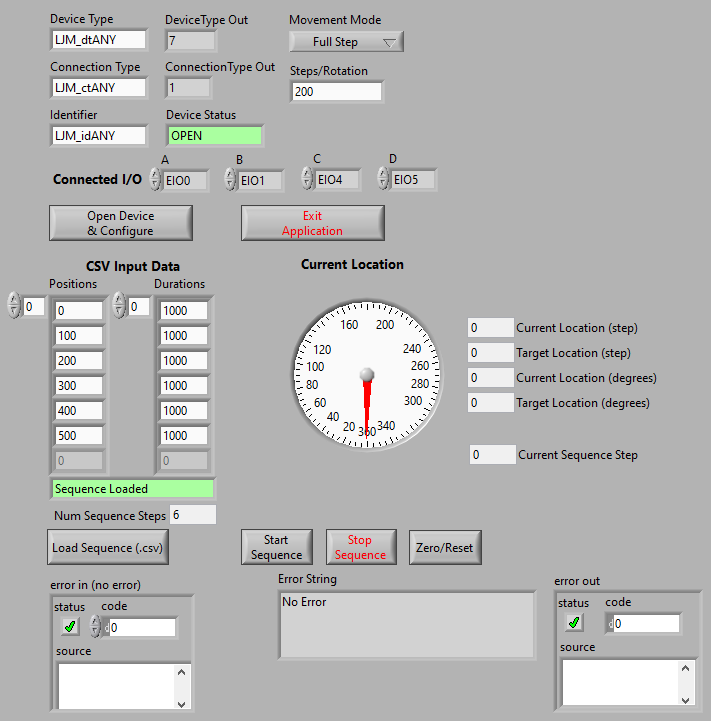Click the Load Sequence (.csv) button
The width and height of the screenshot is (711, 721).
(109, 548)
